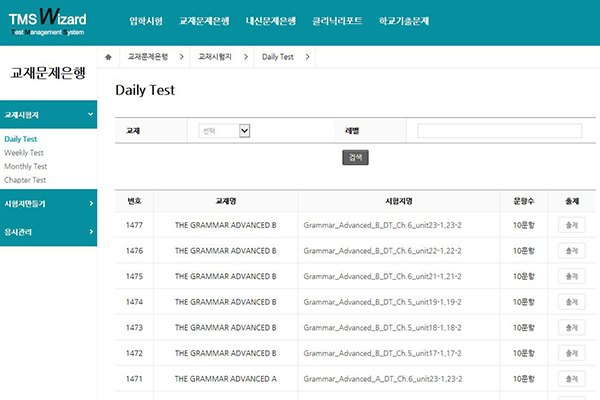Select Chapter Test in sidebar
The image size is (600, 400).
(x=25, y=180)
